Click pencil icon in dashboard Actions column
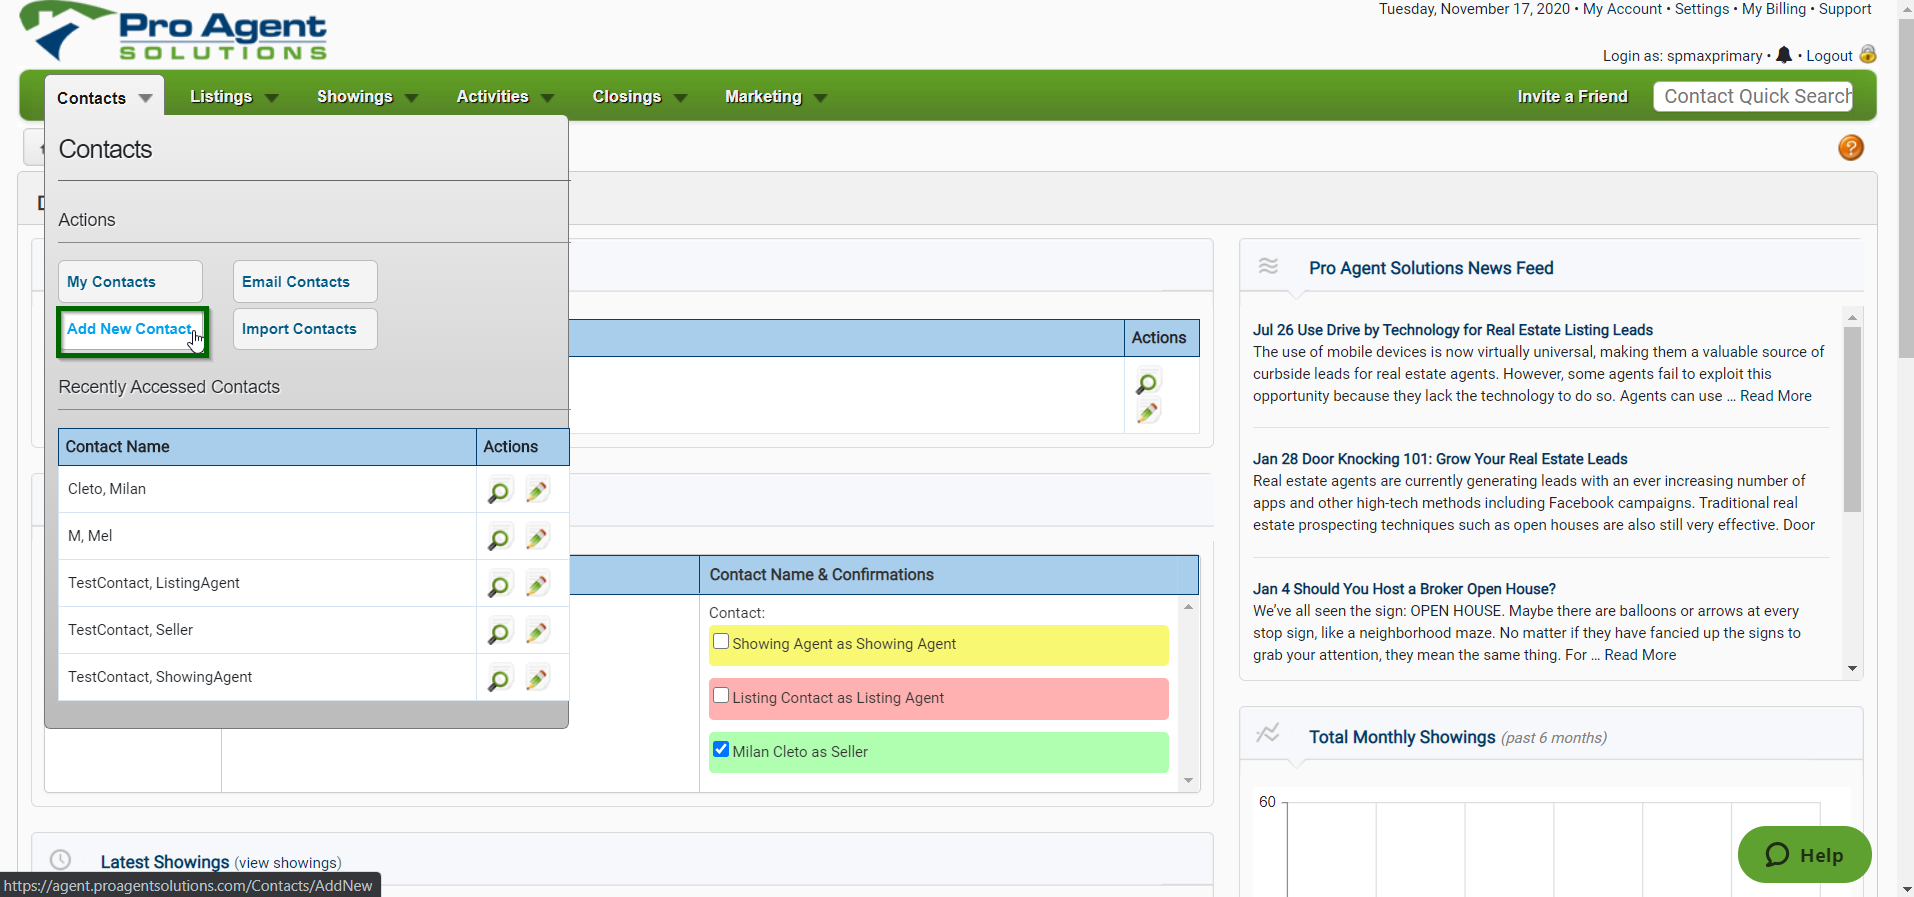The image size is (1914, 897). (x=1148, y=412)
